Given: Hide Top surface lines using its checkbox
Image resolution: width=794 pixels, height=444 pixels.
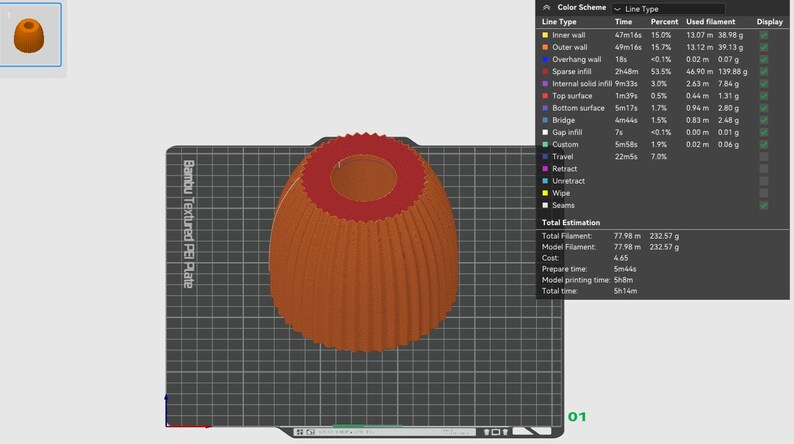Looking at the screenshot, I should (764, 96).
